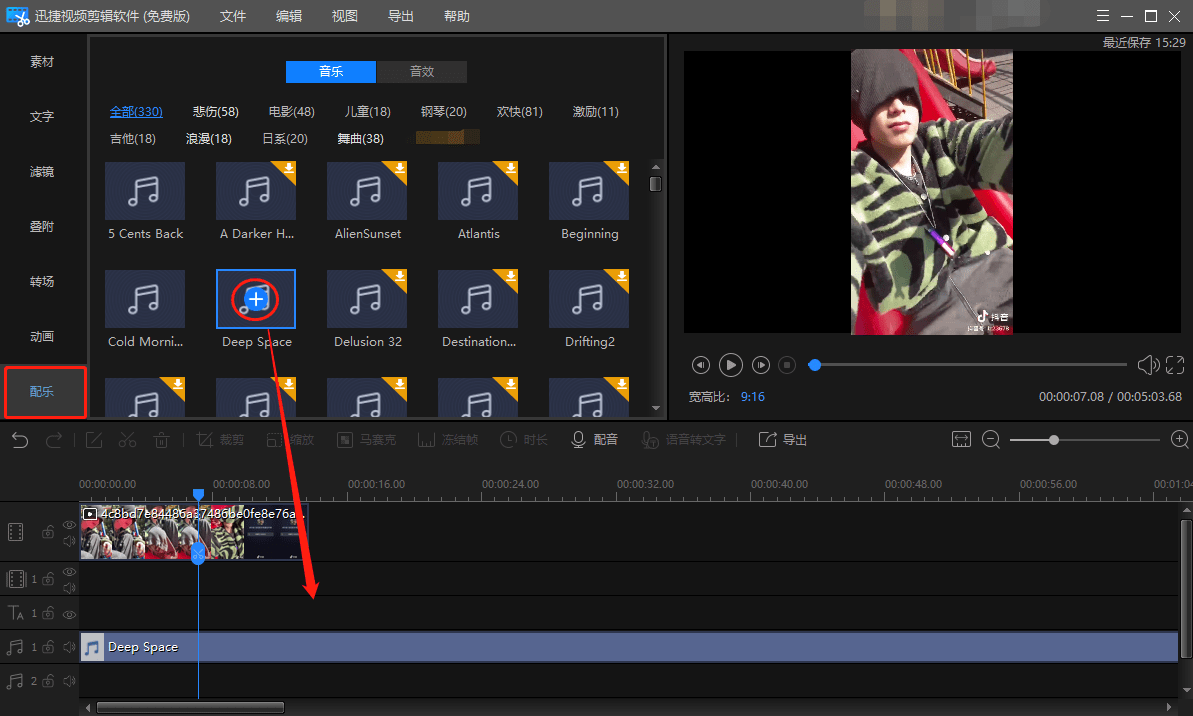Click the 配音 microphone voiceover icon

[x=578, y=440]
